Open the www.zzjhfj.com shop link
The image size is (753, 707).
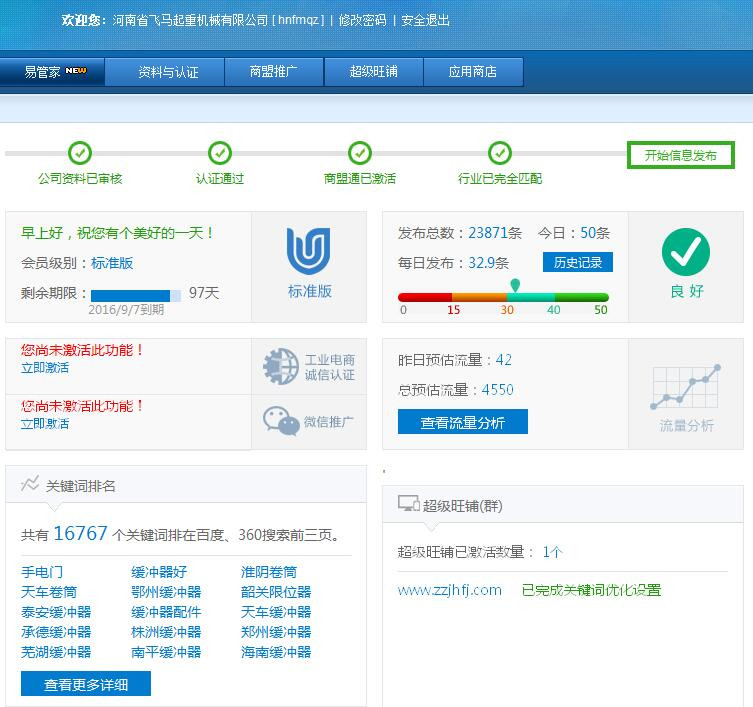coord(449,590)
